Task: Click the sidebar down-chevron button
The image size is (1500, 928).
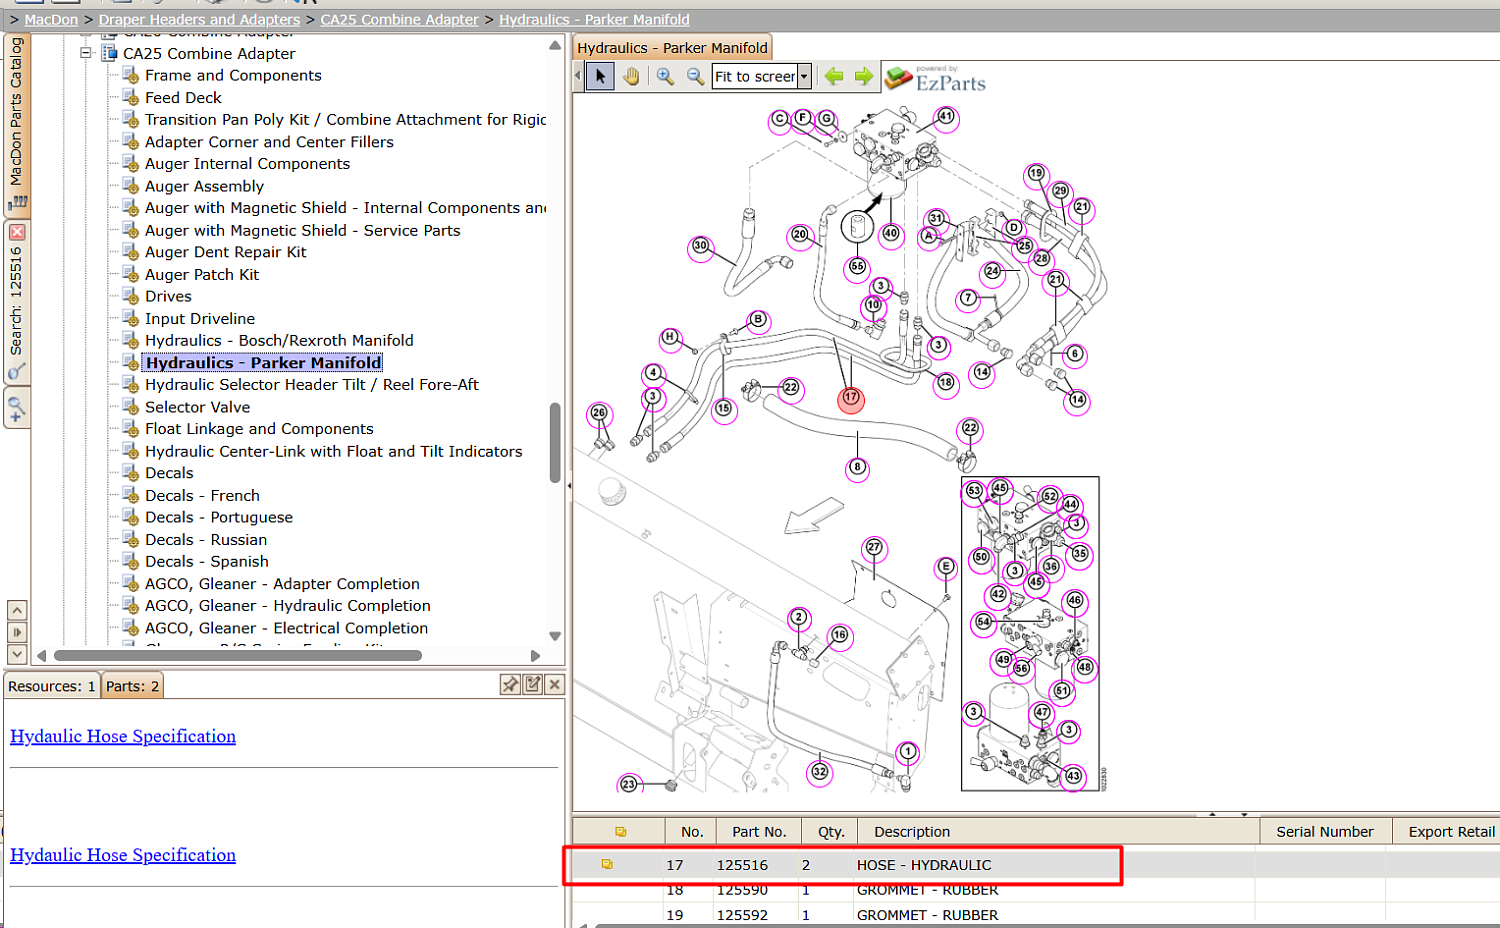Action: tap(17, 654)
